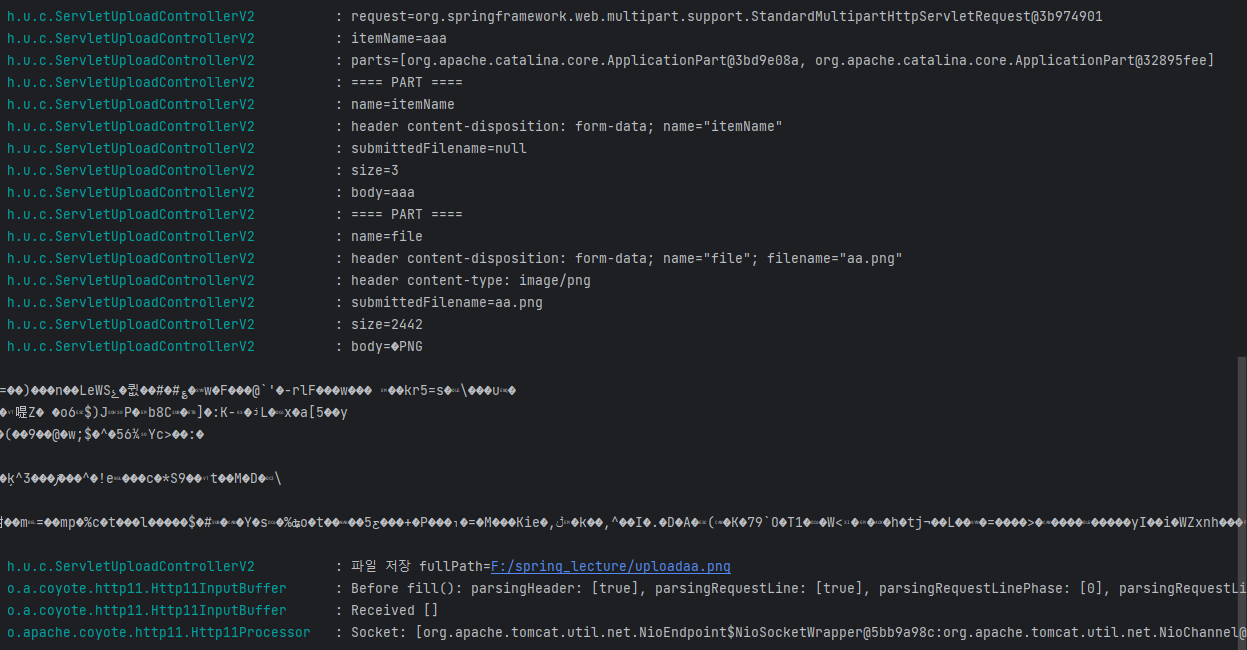Click the binary output line containing Yc>
This screenshot has width=1247, height=650.
[x=102, y=434]
